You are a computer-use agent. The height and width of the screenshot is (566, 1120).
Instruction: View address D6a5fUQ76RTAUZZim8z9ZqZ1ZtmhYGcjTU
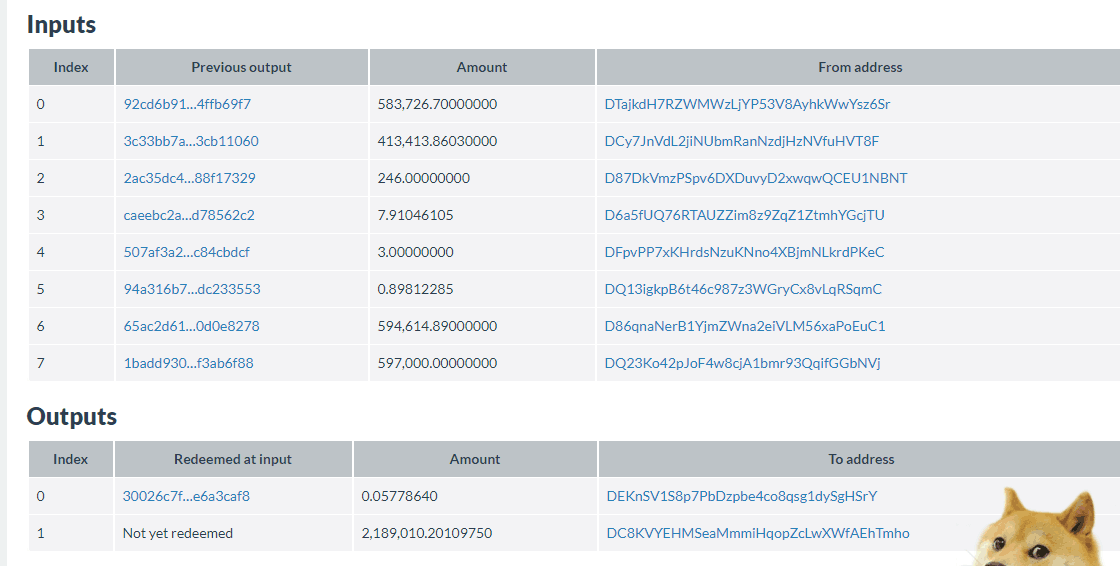click(x=744, y=215)
